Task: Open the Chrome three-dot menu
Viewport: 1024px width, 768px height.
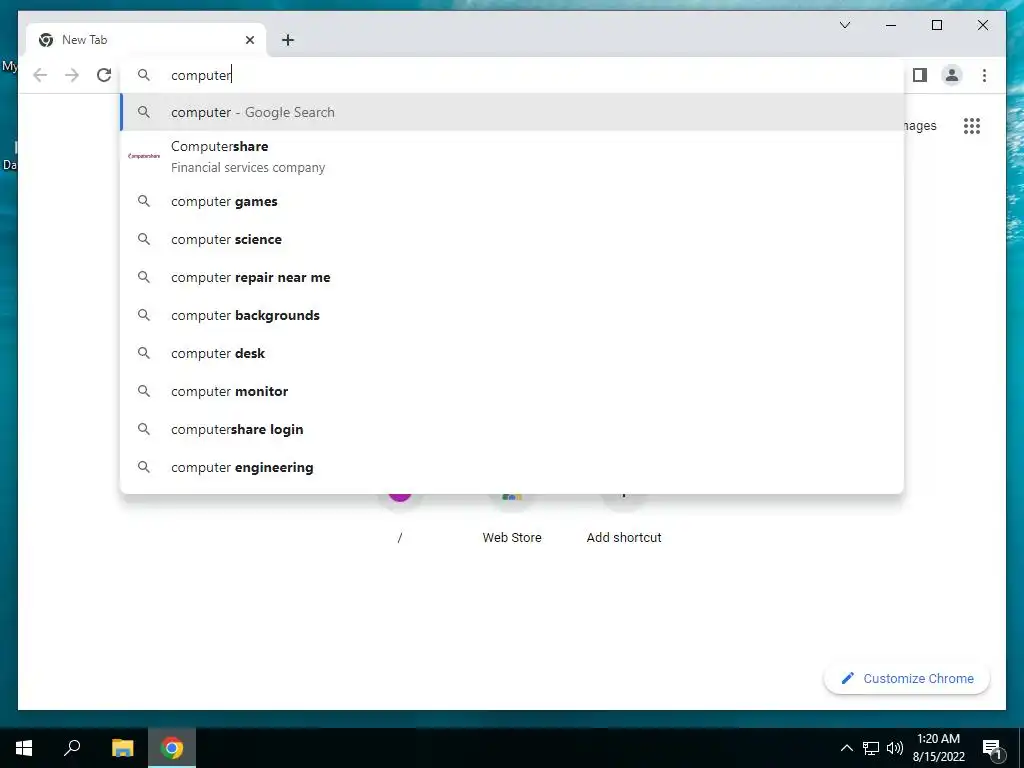Action: pyautogui.click(x=984, y=75)
